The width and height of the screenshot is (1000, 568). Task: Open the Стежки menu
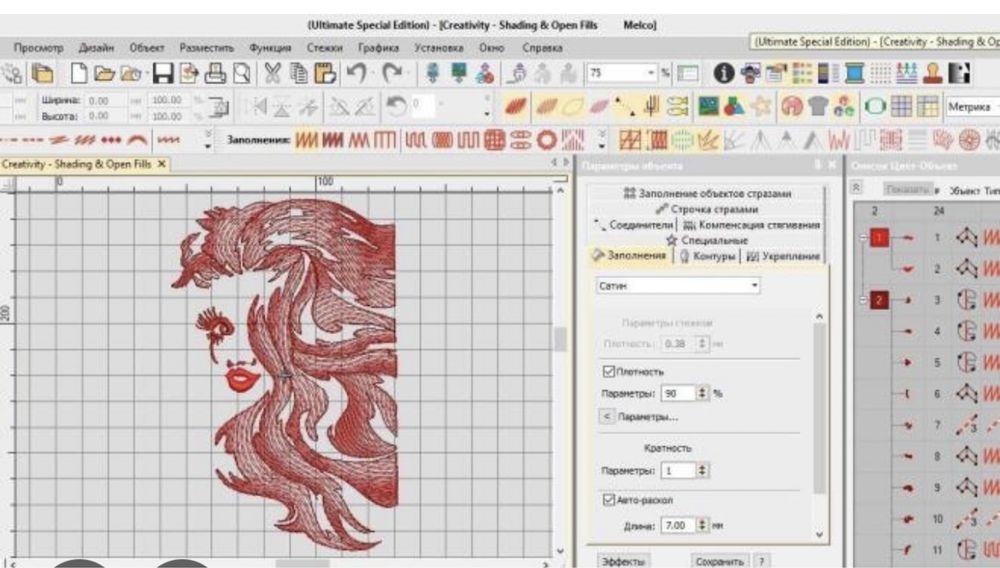(324, 48)
